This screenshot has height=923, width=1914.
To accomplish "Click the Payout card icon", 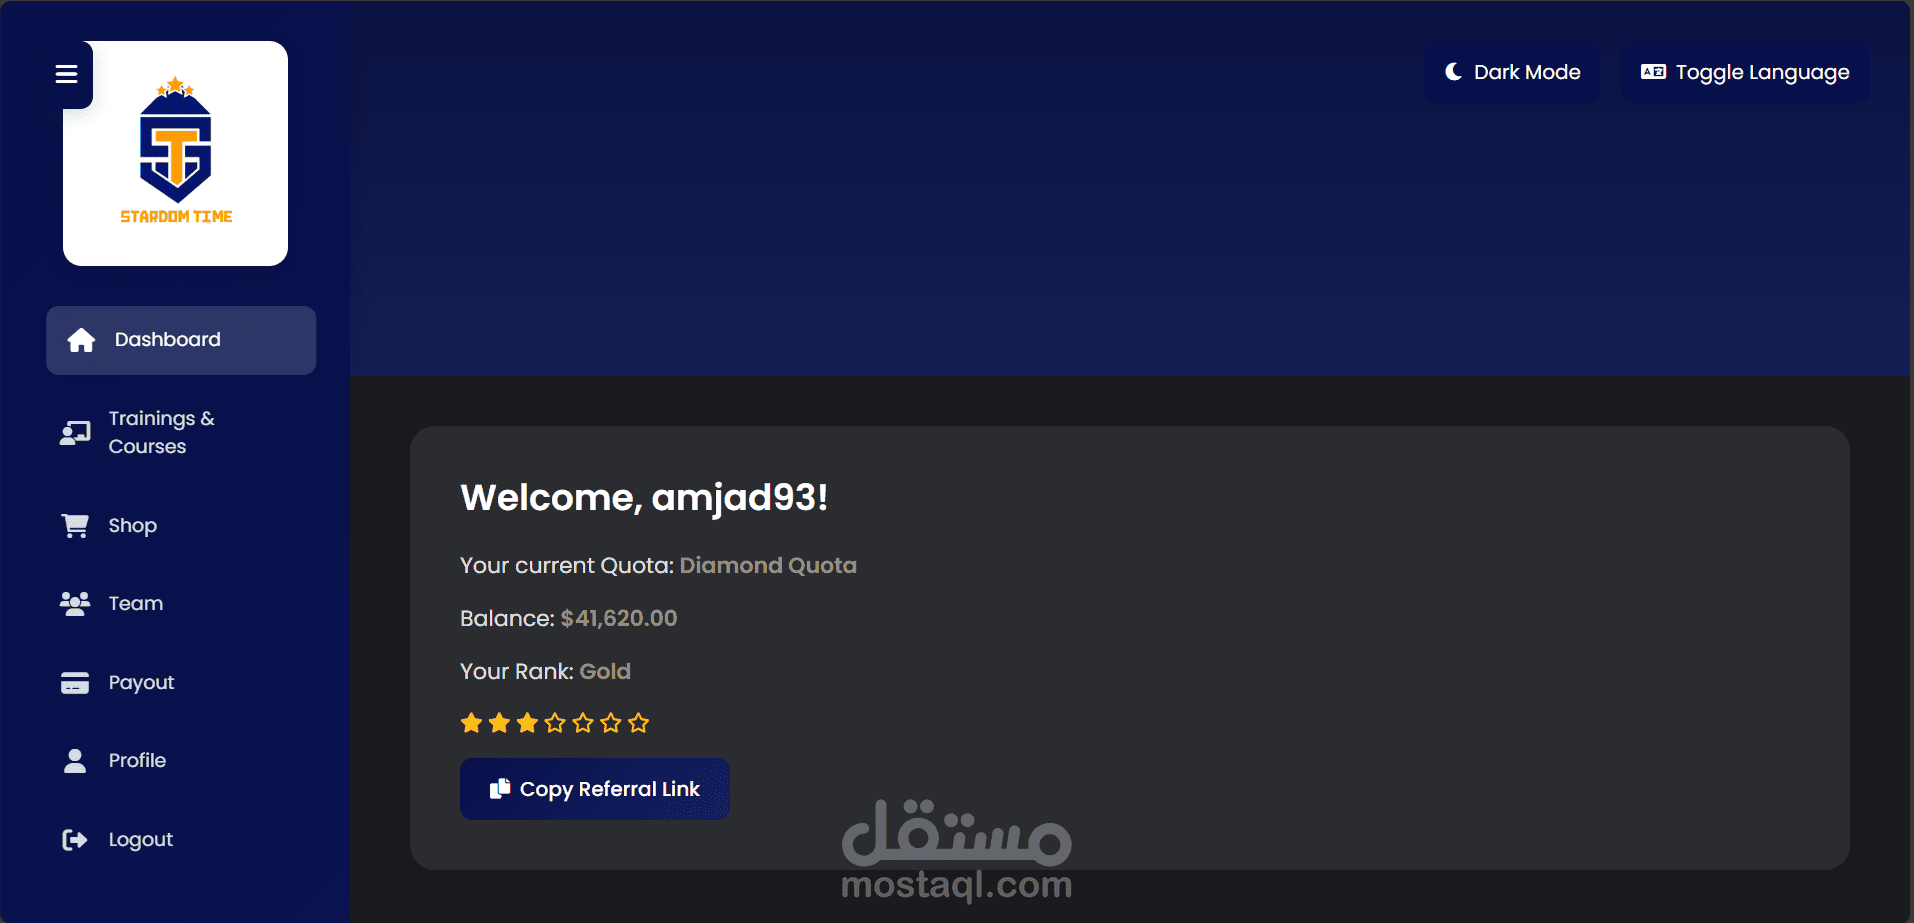I will 75,683.
